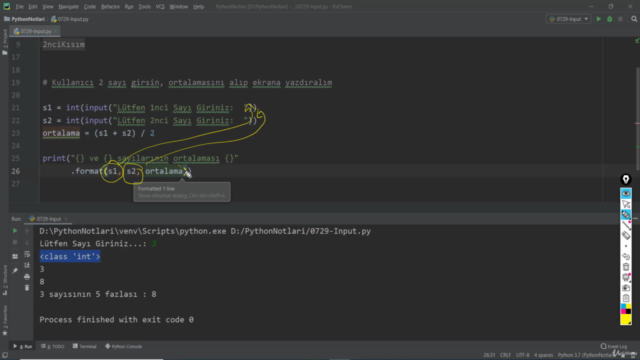Image resolution: width=640 pixels, height=360 pixels.
Task: Switch to the TODO tool window
Action: pos(53,347)
